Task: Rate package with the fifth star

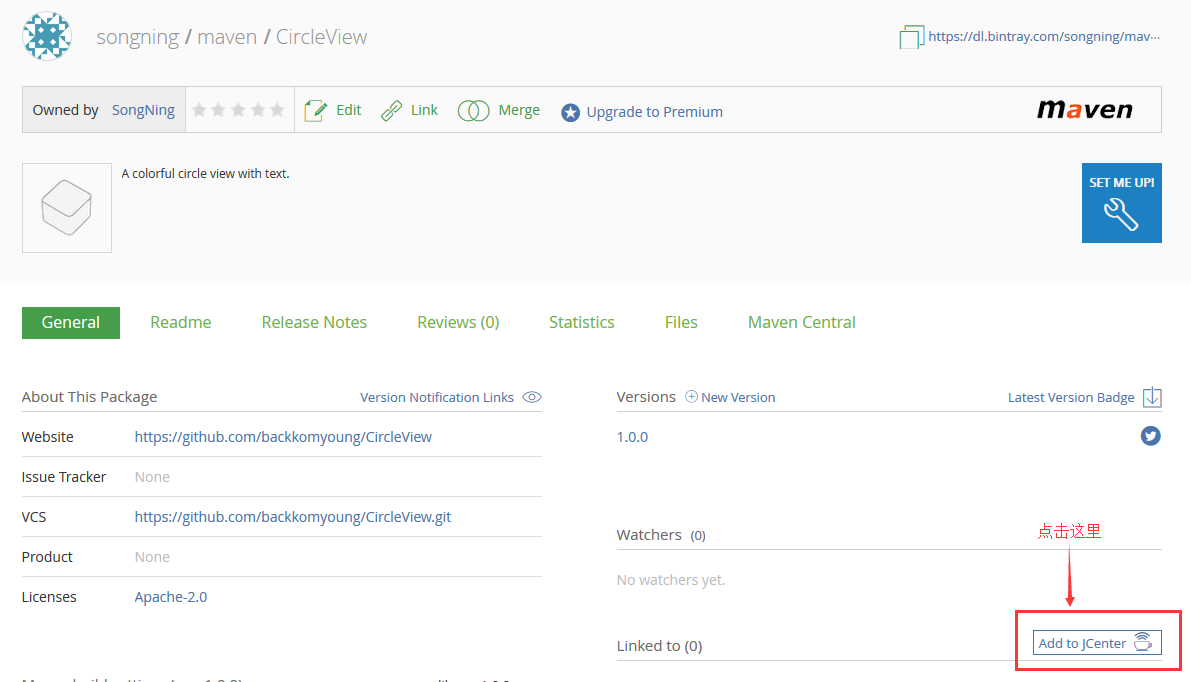Action: tap(277, 110)
